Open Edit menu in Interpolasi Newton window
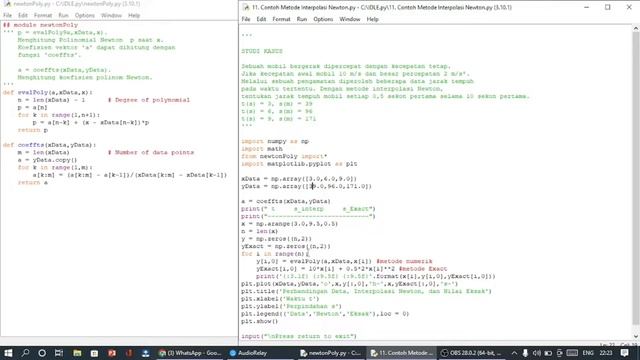The width and height of the screenshot is (640, 360). click(x=261, y=19)
